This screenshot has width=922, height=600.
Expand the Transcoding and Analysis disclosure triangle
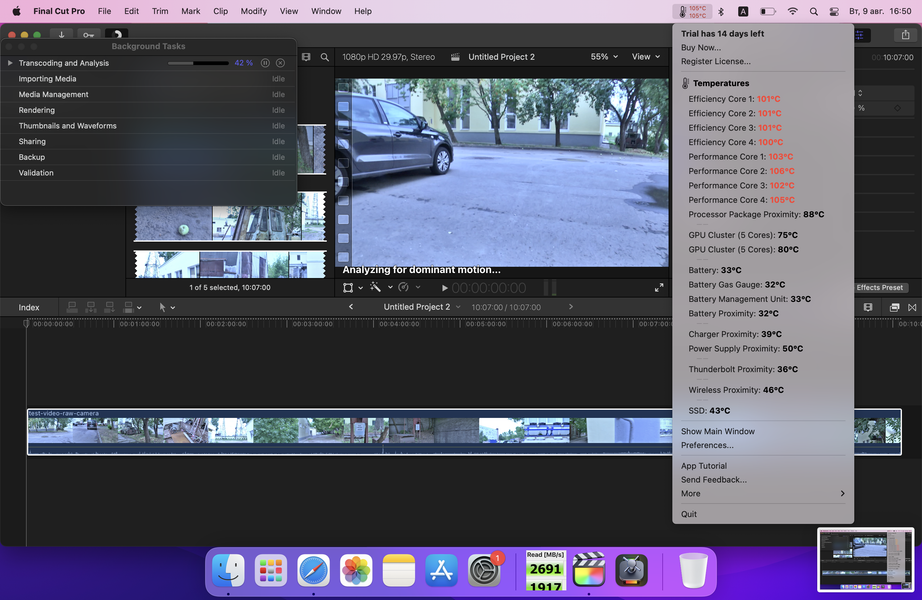pyautogui.click(x=10, y=63)
